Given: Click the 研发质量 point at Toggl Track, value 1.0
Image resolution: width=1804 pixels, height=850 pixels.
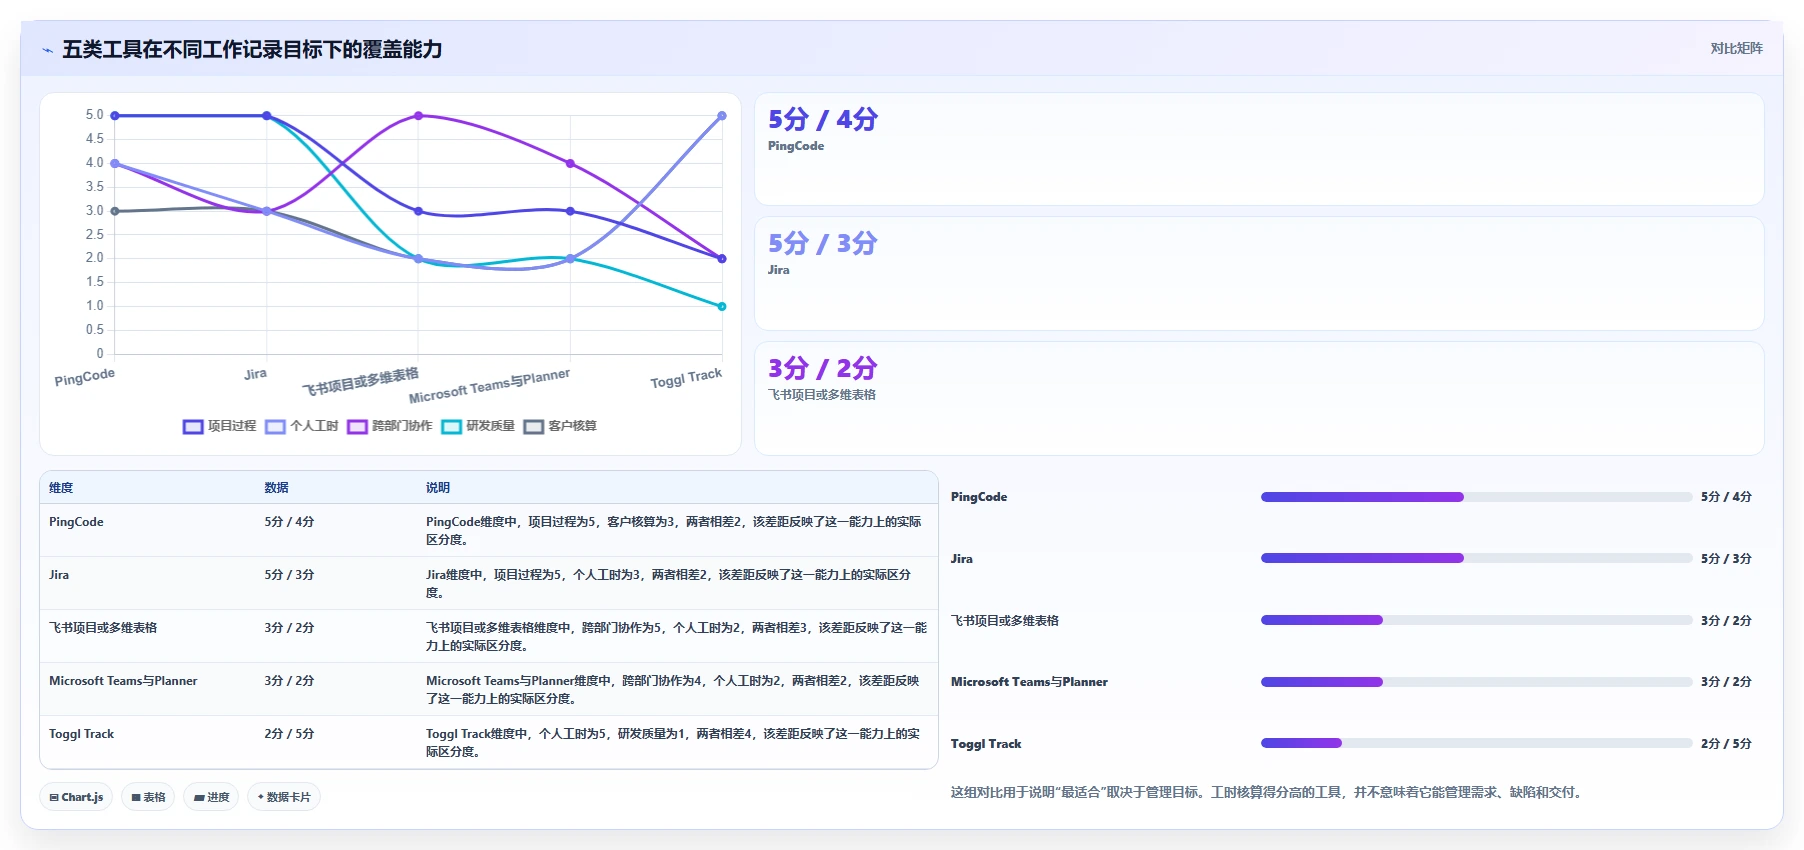Looking at the screenshot, I should [x=722, y=306].
